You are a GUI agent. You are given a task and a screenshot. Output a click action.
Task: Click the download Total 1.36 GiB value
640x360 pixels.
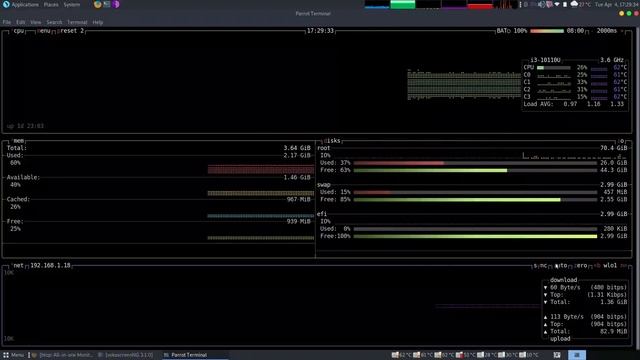(613, 302)
